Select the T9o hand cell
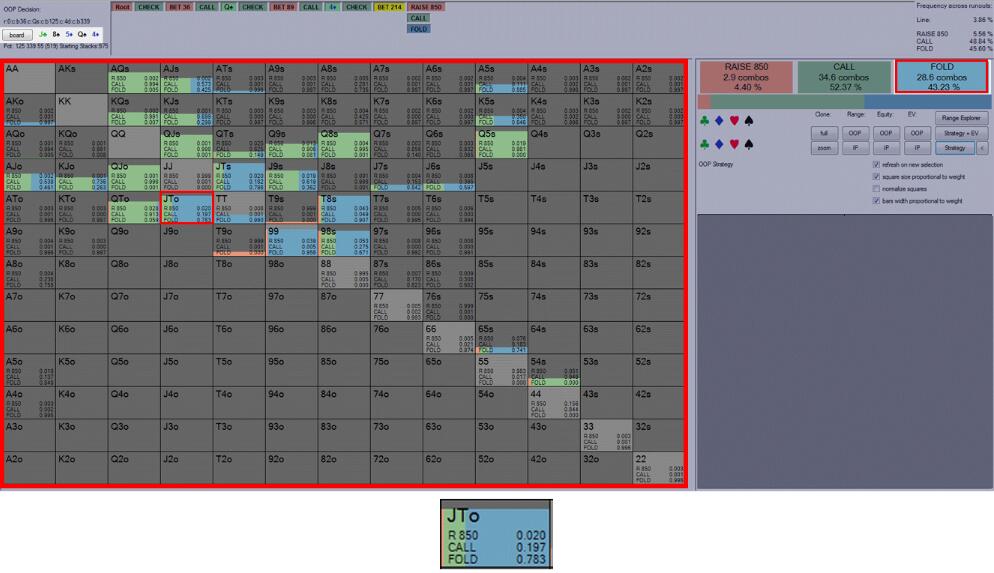 click(x=239, y=241)
